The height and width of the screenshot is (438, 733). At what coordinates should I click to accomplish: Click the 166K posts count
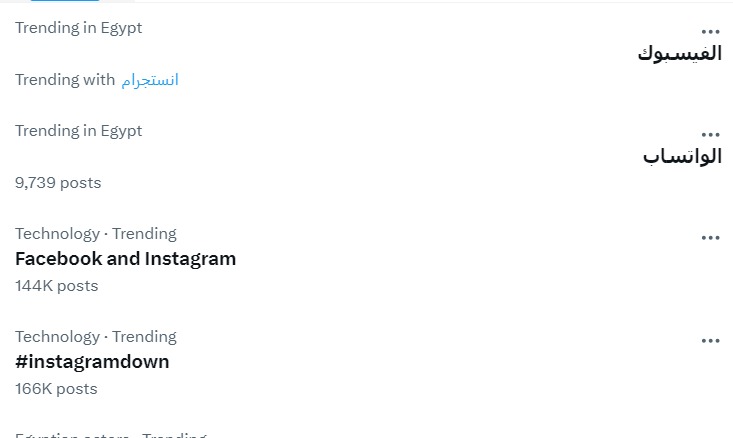(x=56, y=389)
